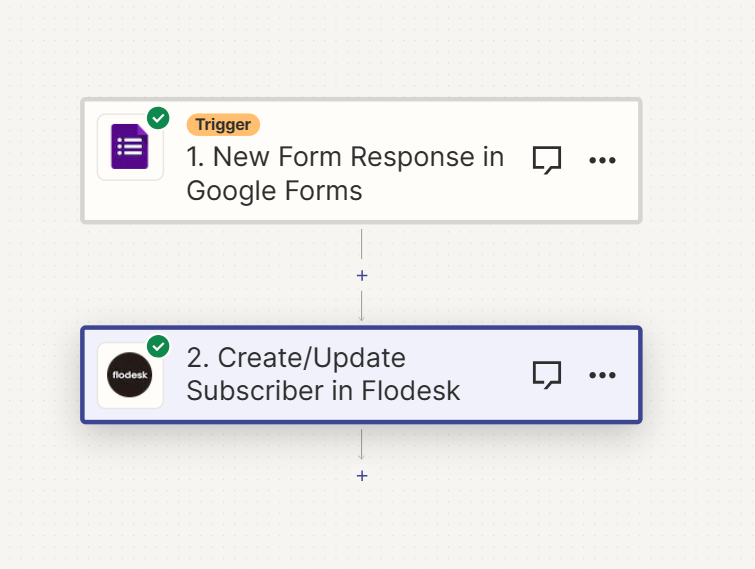Click the Google Forms app icon

point(130,147)
